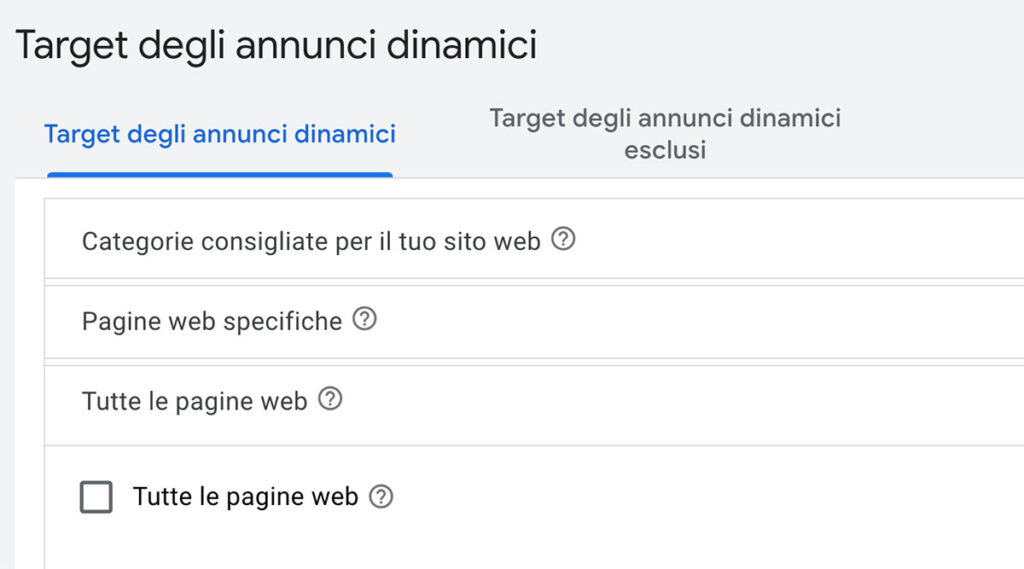Select the Pagine web specifiche label text

tap(212, 321)
